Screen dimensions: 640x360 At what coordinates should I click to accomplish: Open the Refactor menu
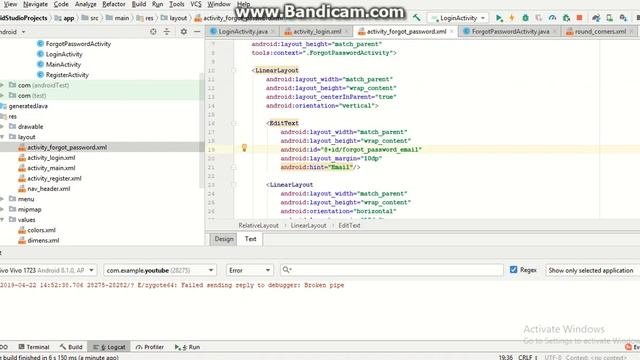click(113, 4)
